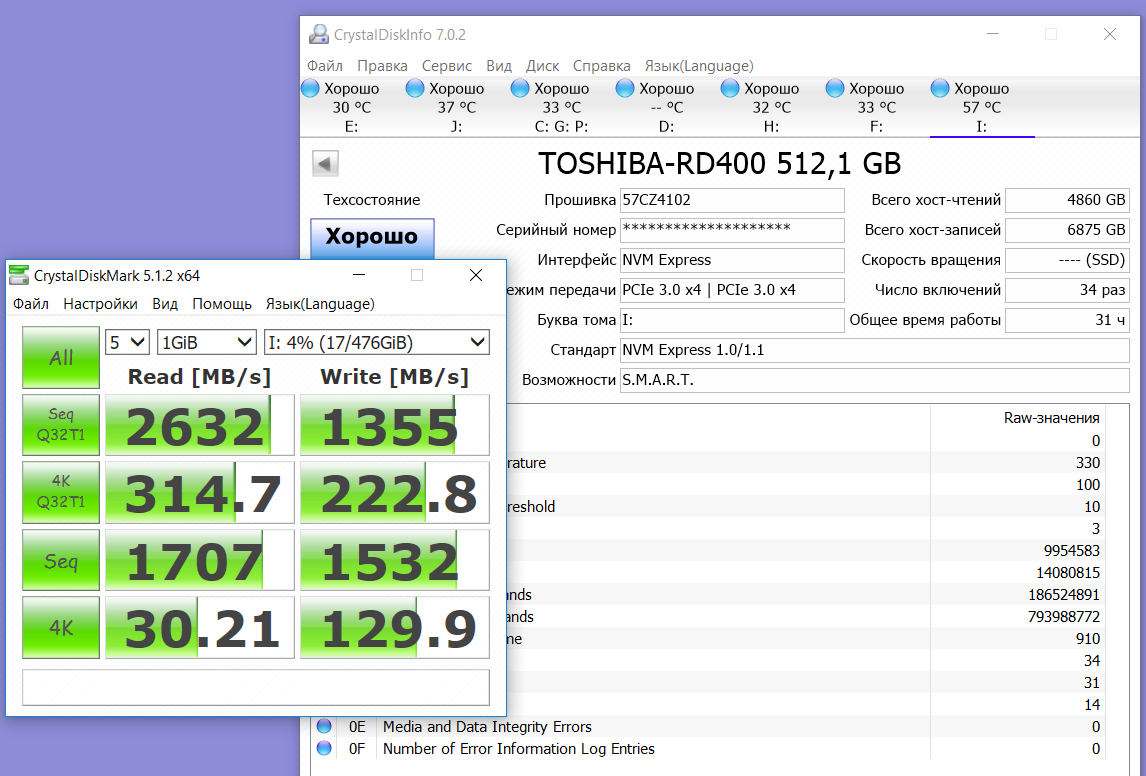The width and height of the screenshot is (1146, 776).
Task: Click the masked serial number field
Action: (732, 230)
